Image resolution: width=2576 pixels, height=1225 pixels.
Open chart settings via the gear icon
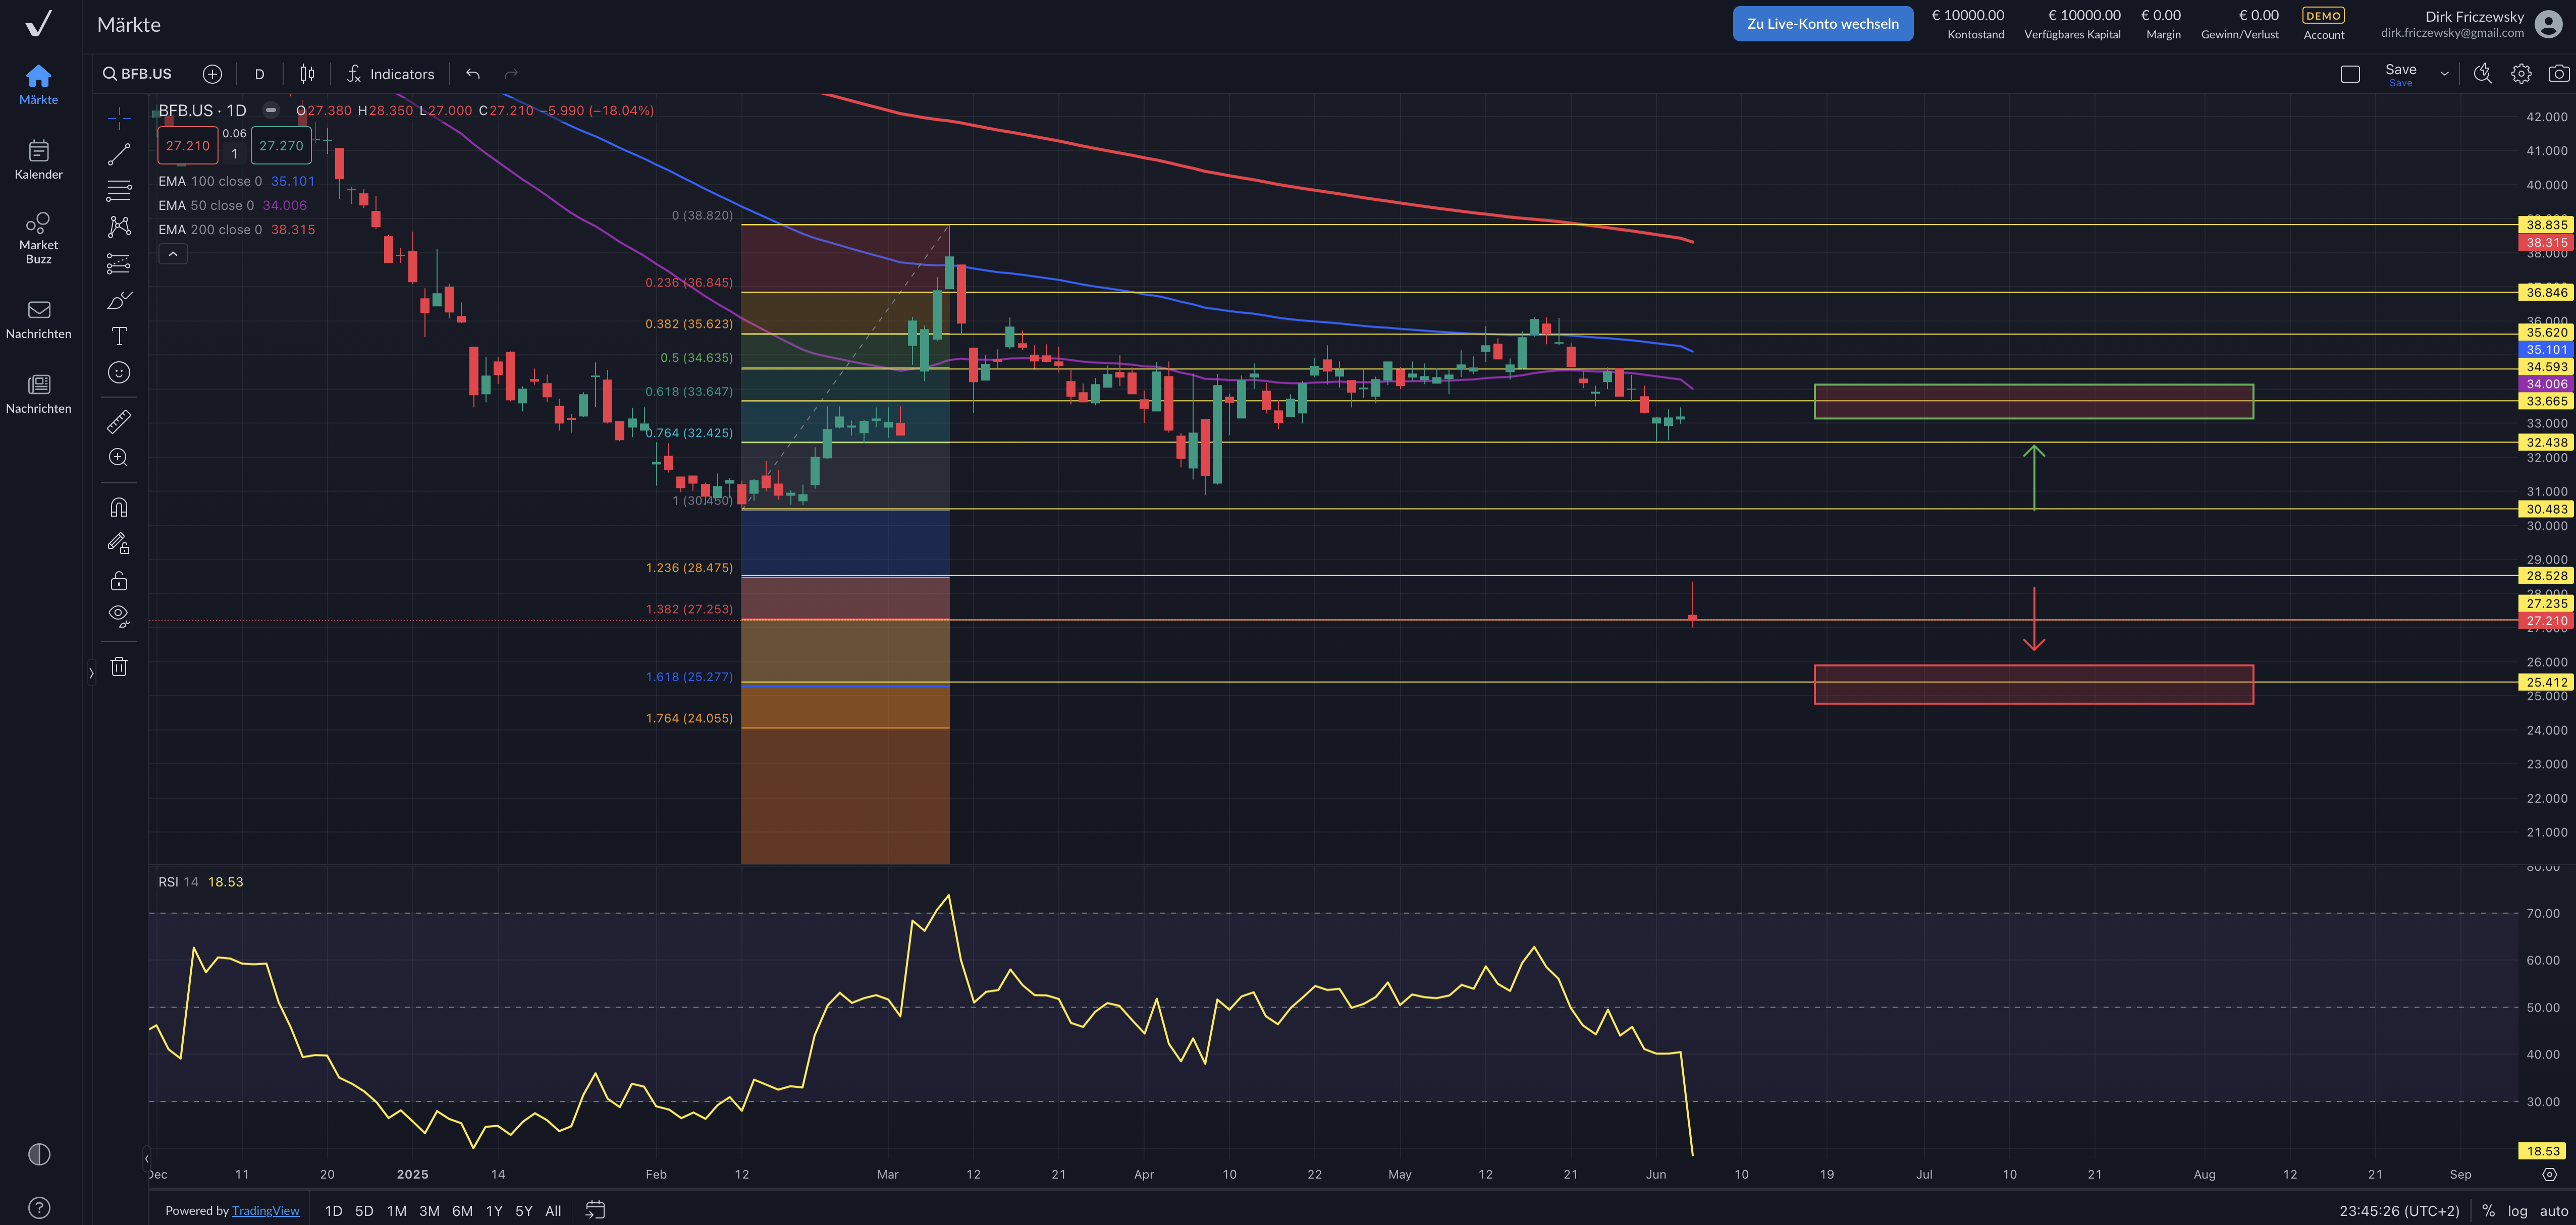tap(2521, 74)
